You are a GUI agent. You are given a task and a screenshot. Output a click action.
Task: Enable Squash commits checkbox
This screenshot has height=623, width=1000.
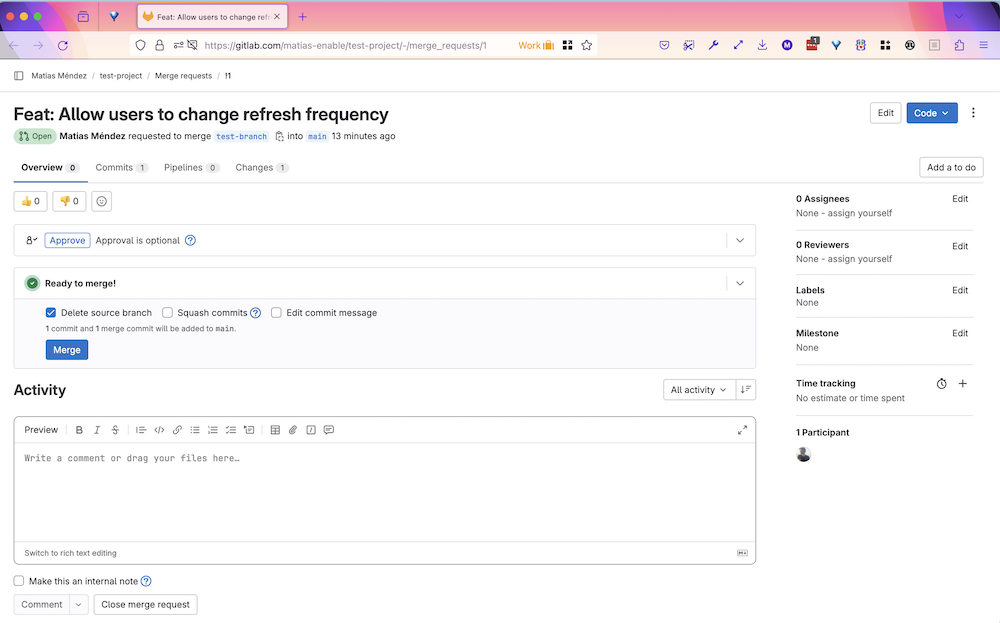(x=167, y=312)
